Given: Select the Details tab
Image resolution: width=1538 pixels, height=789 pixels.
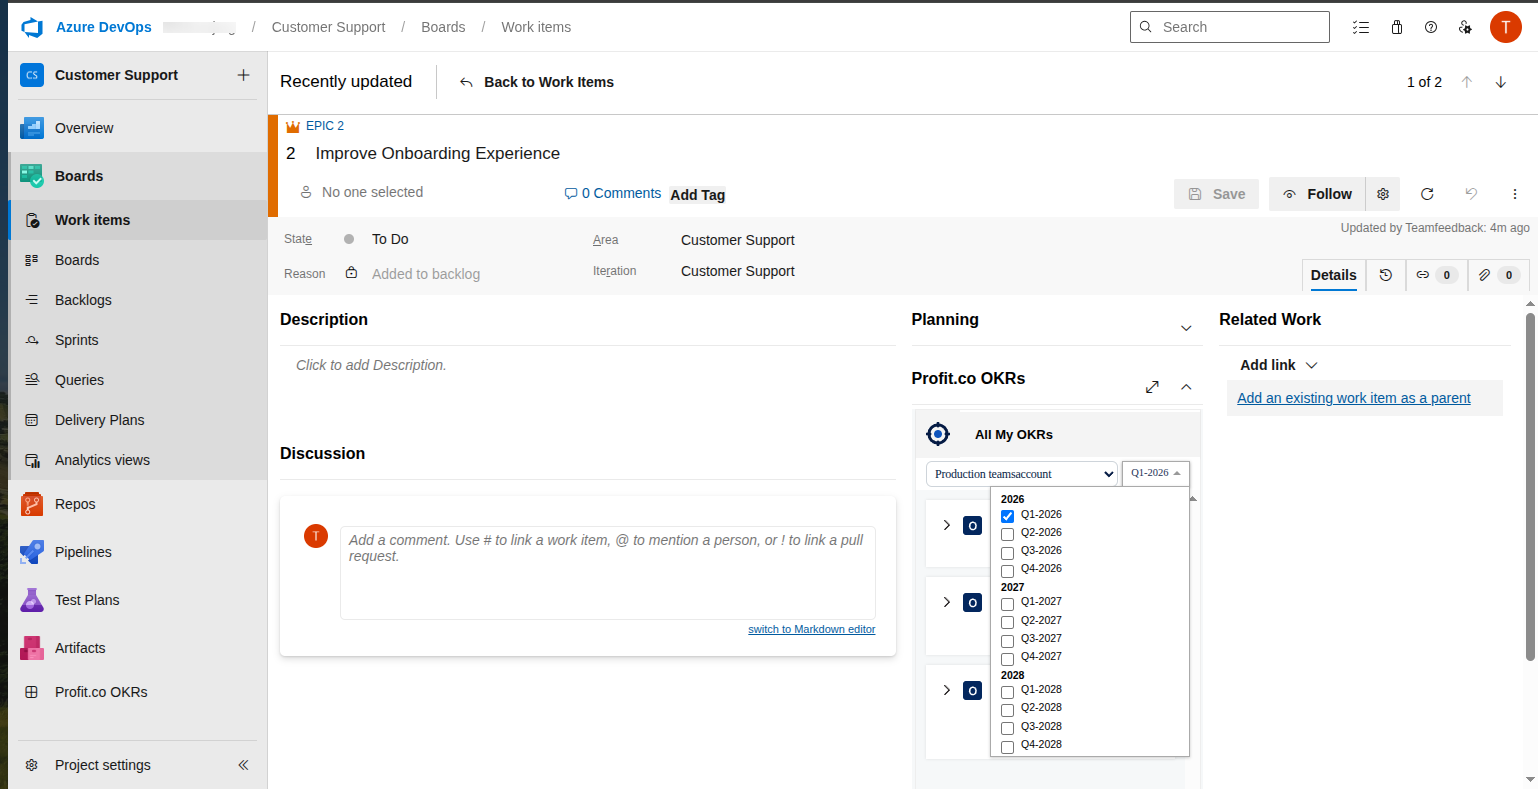Looking at the screenshot, I should (1334, 275).
